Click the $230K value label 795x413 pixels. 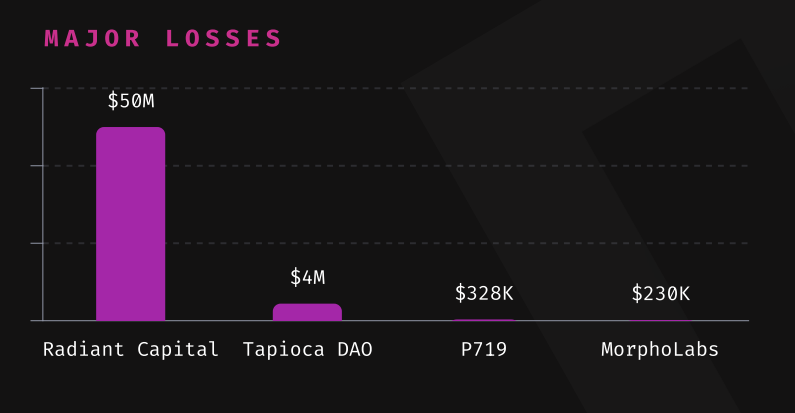click(x=660, y=293)
